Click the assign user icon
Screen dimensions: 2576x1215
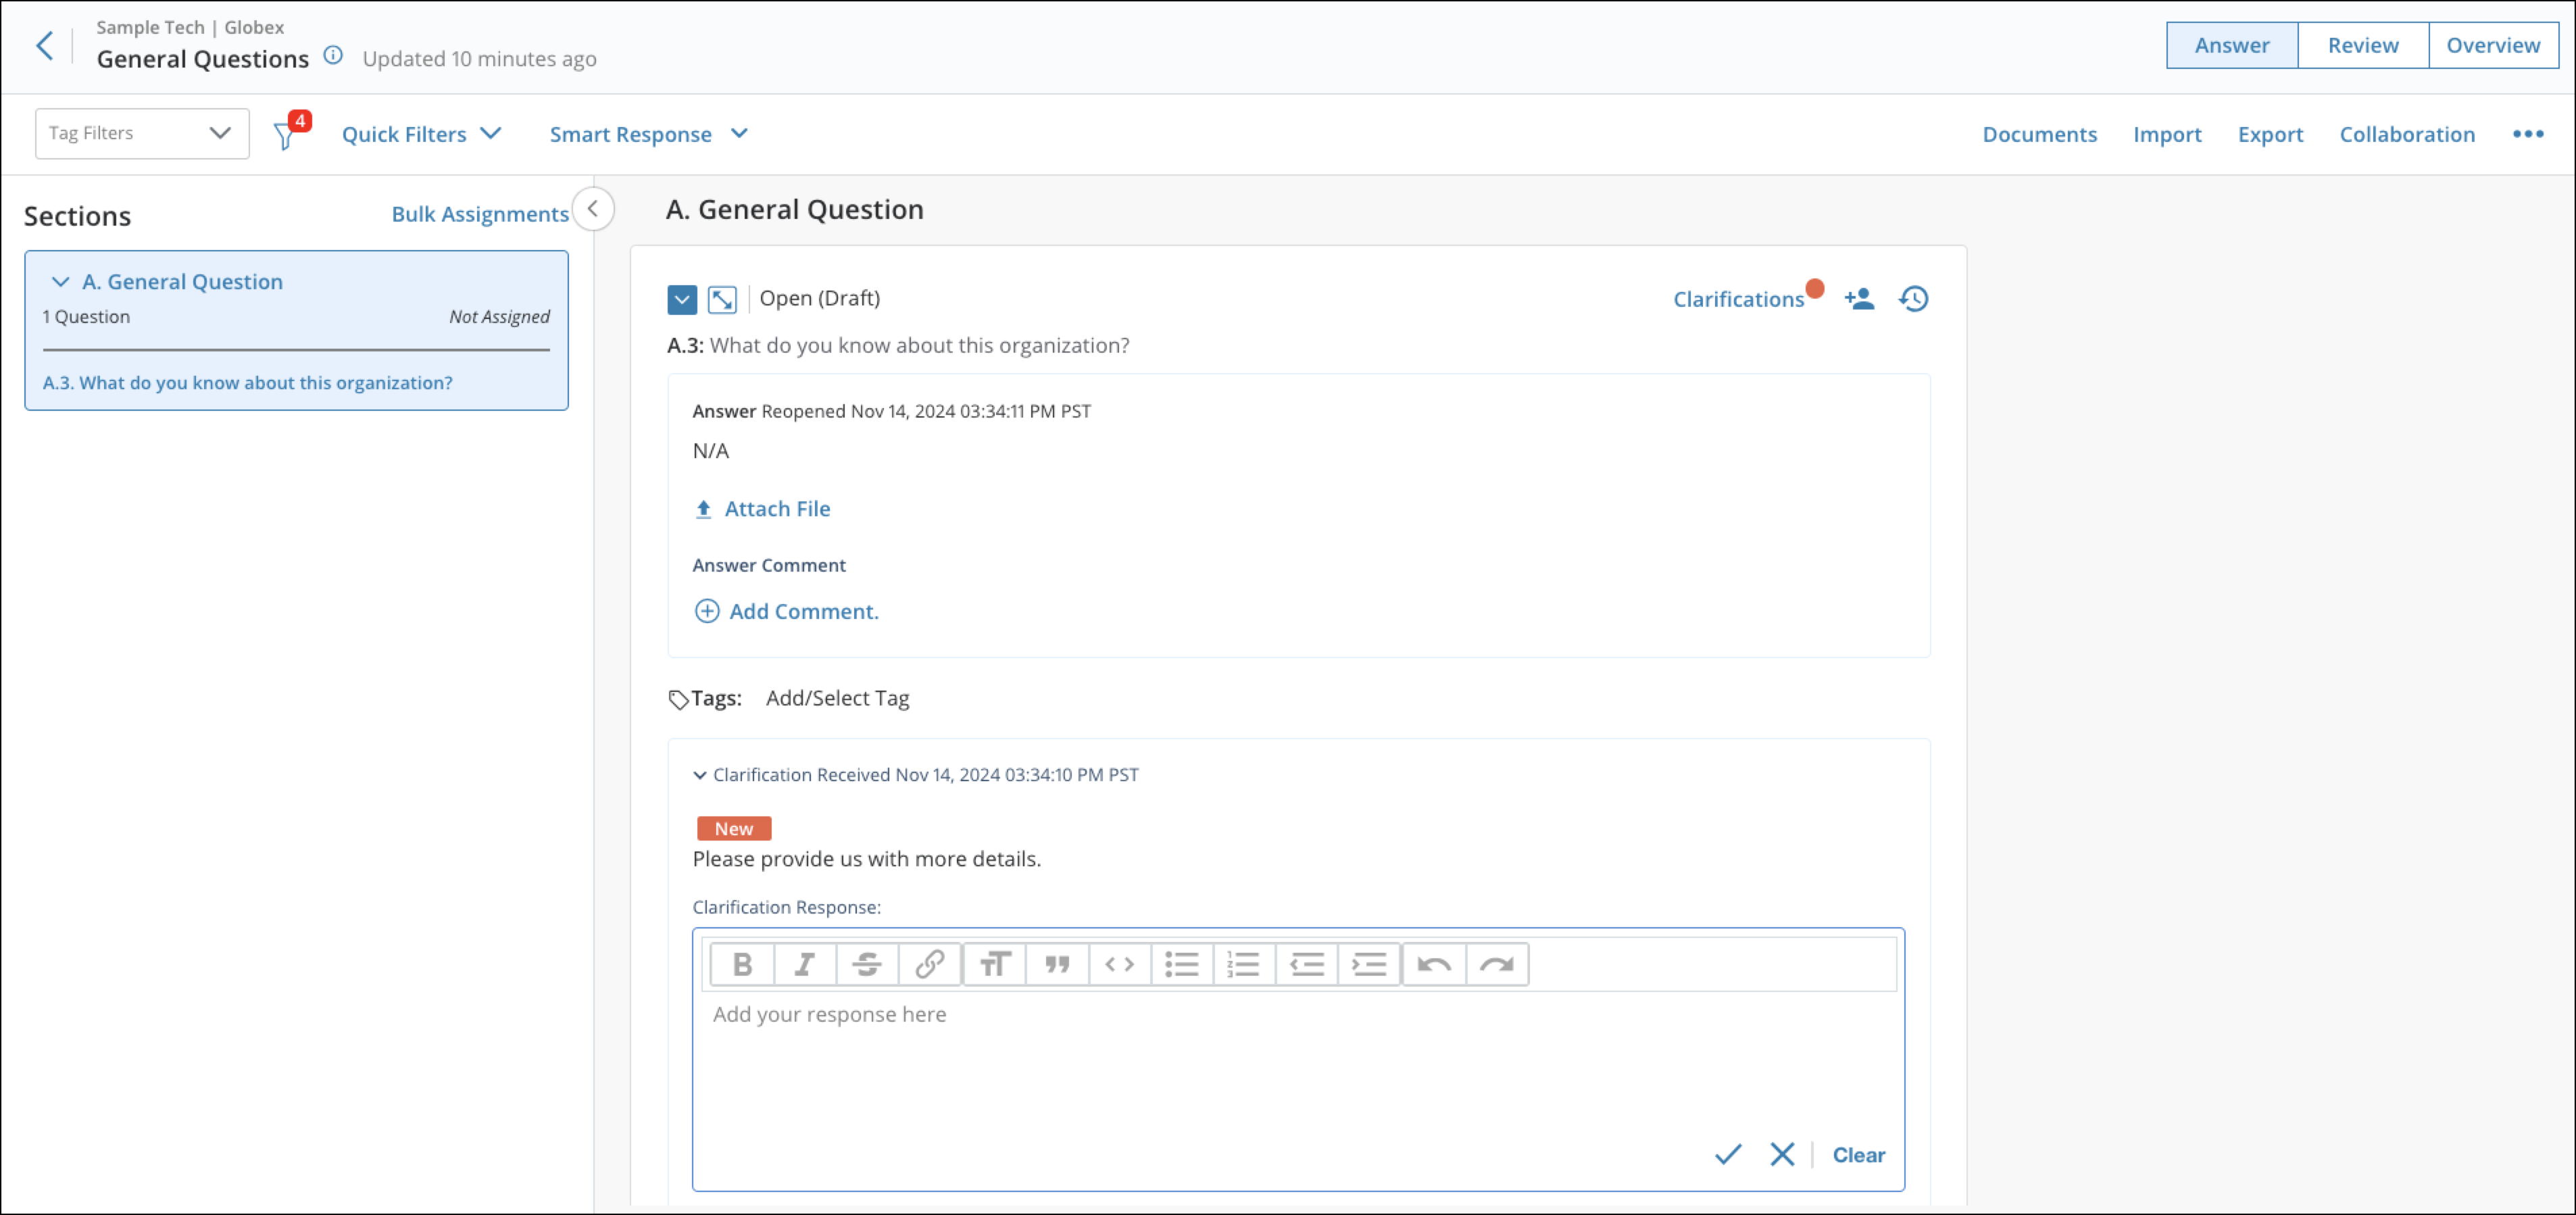[1859, 299]
